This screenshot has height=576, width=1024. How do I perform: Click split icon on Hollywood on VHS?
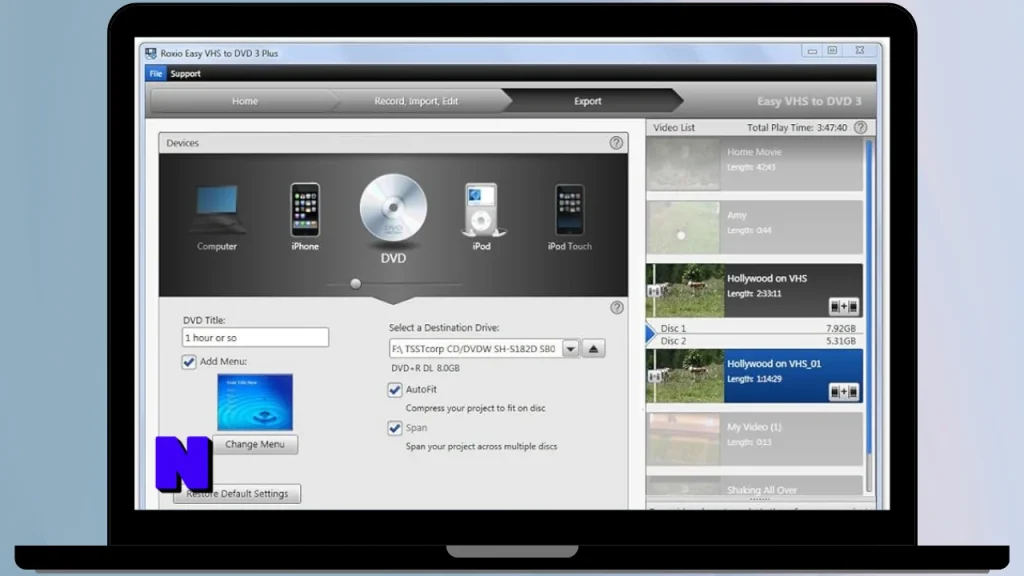point(844,306)
